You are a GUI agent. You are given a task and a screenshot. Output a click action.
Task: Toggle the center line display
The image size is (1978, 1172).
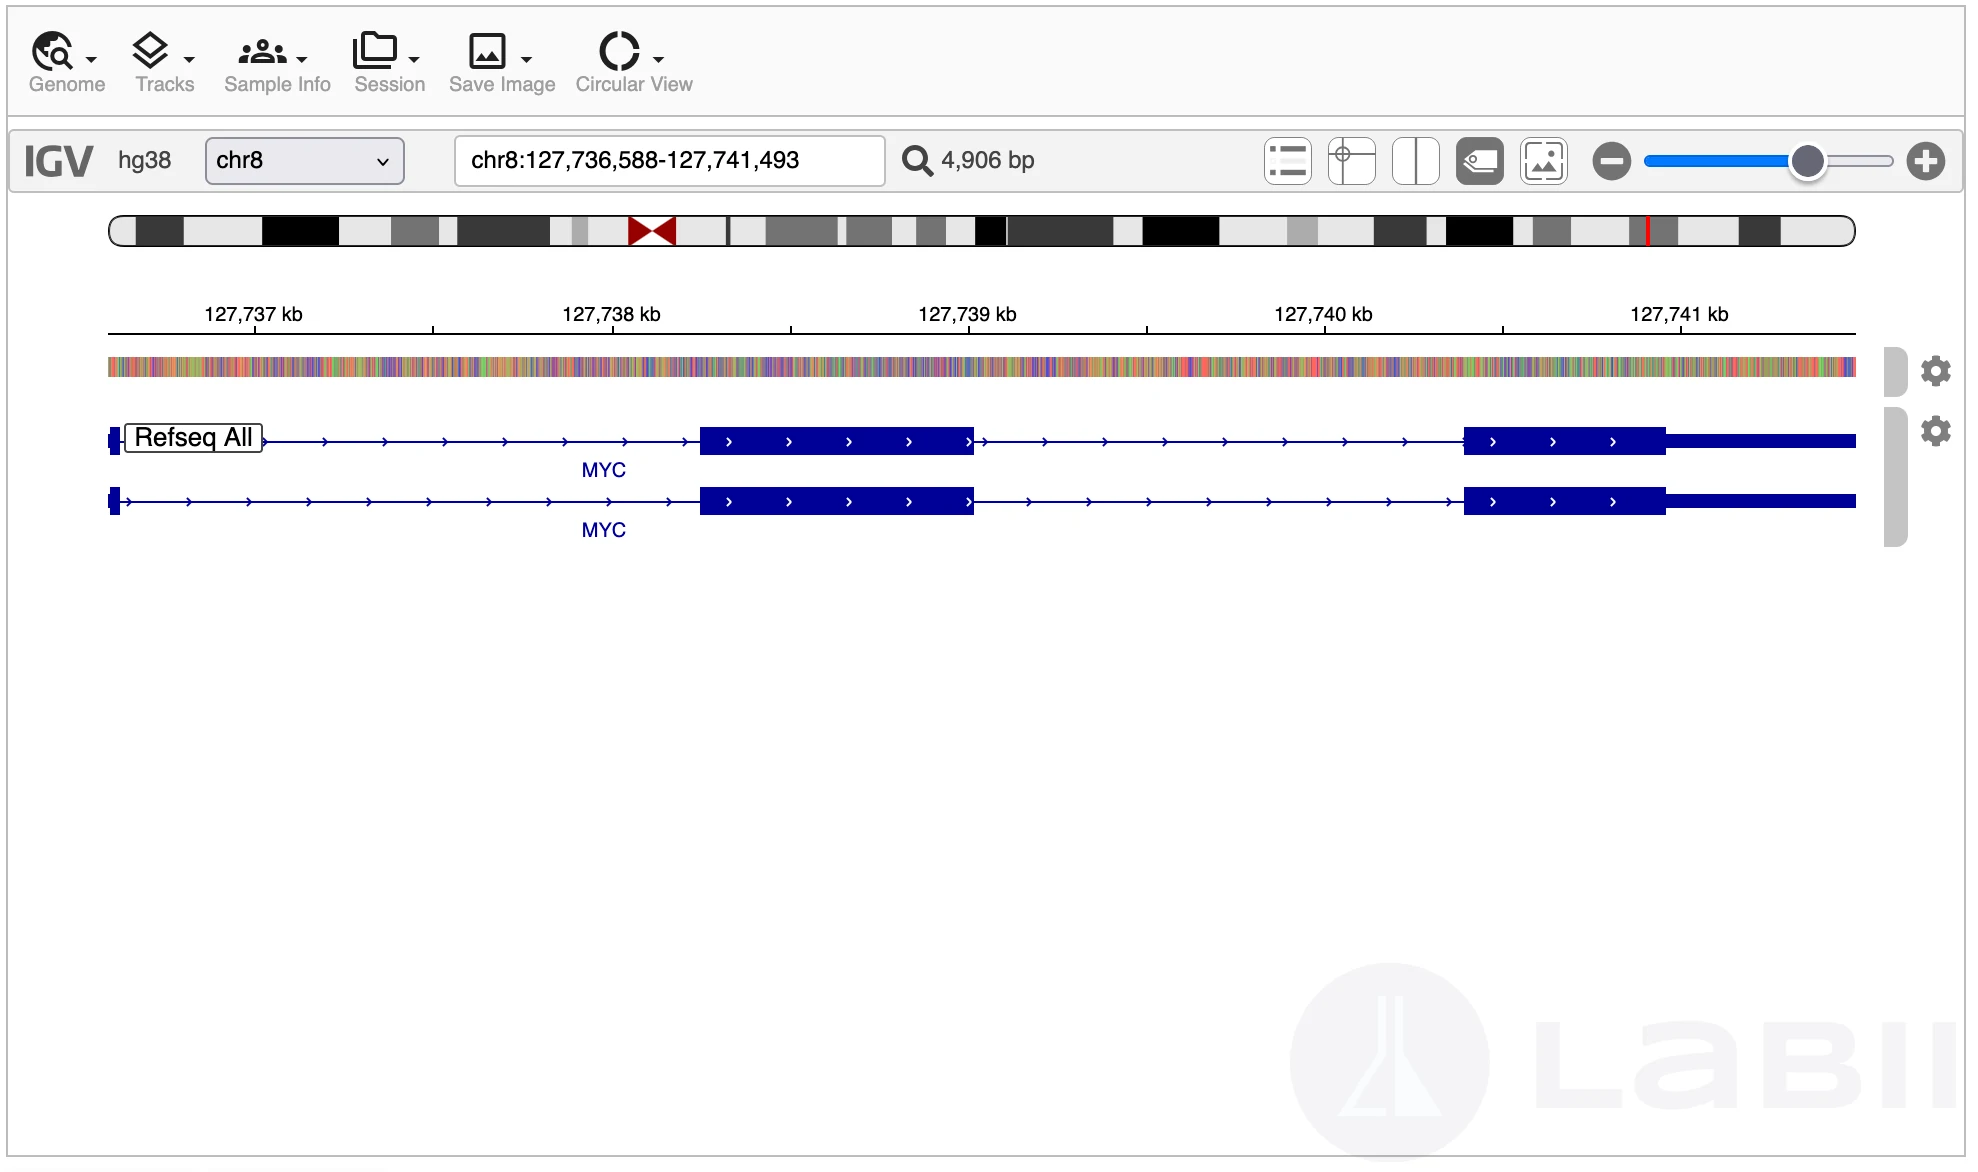[x=1415, y=161]
